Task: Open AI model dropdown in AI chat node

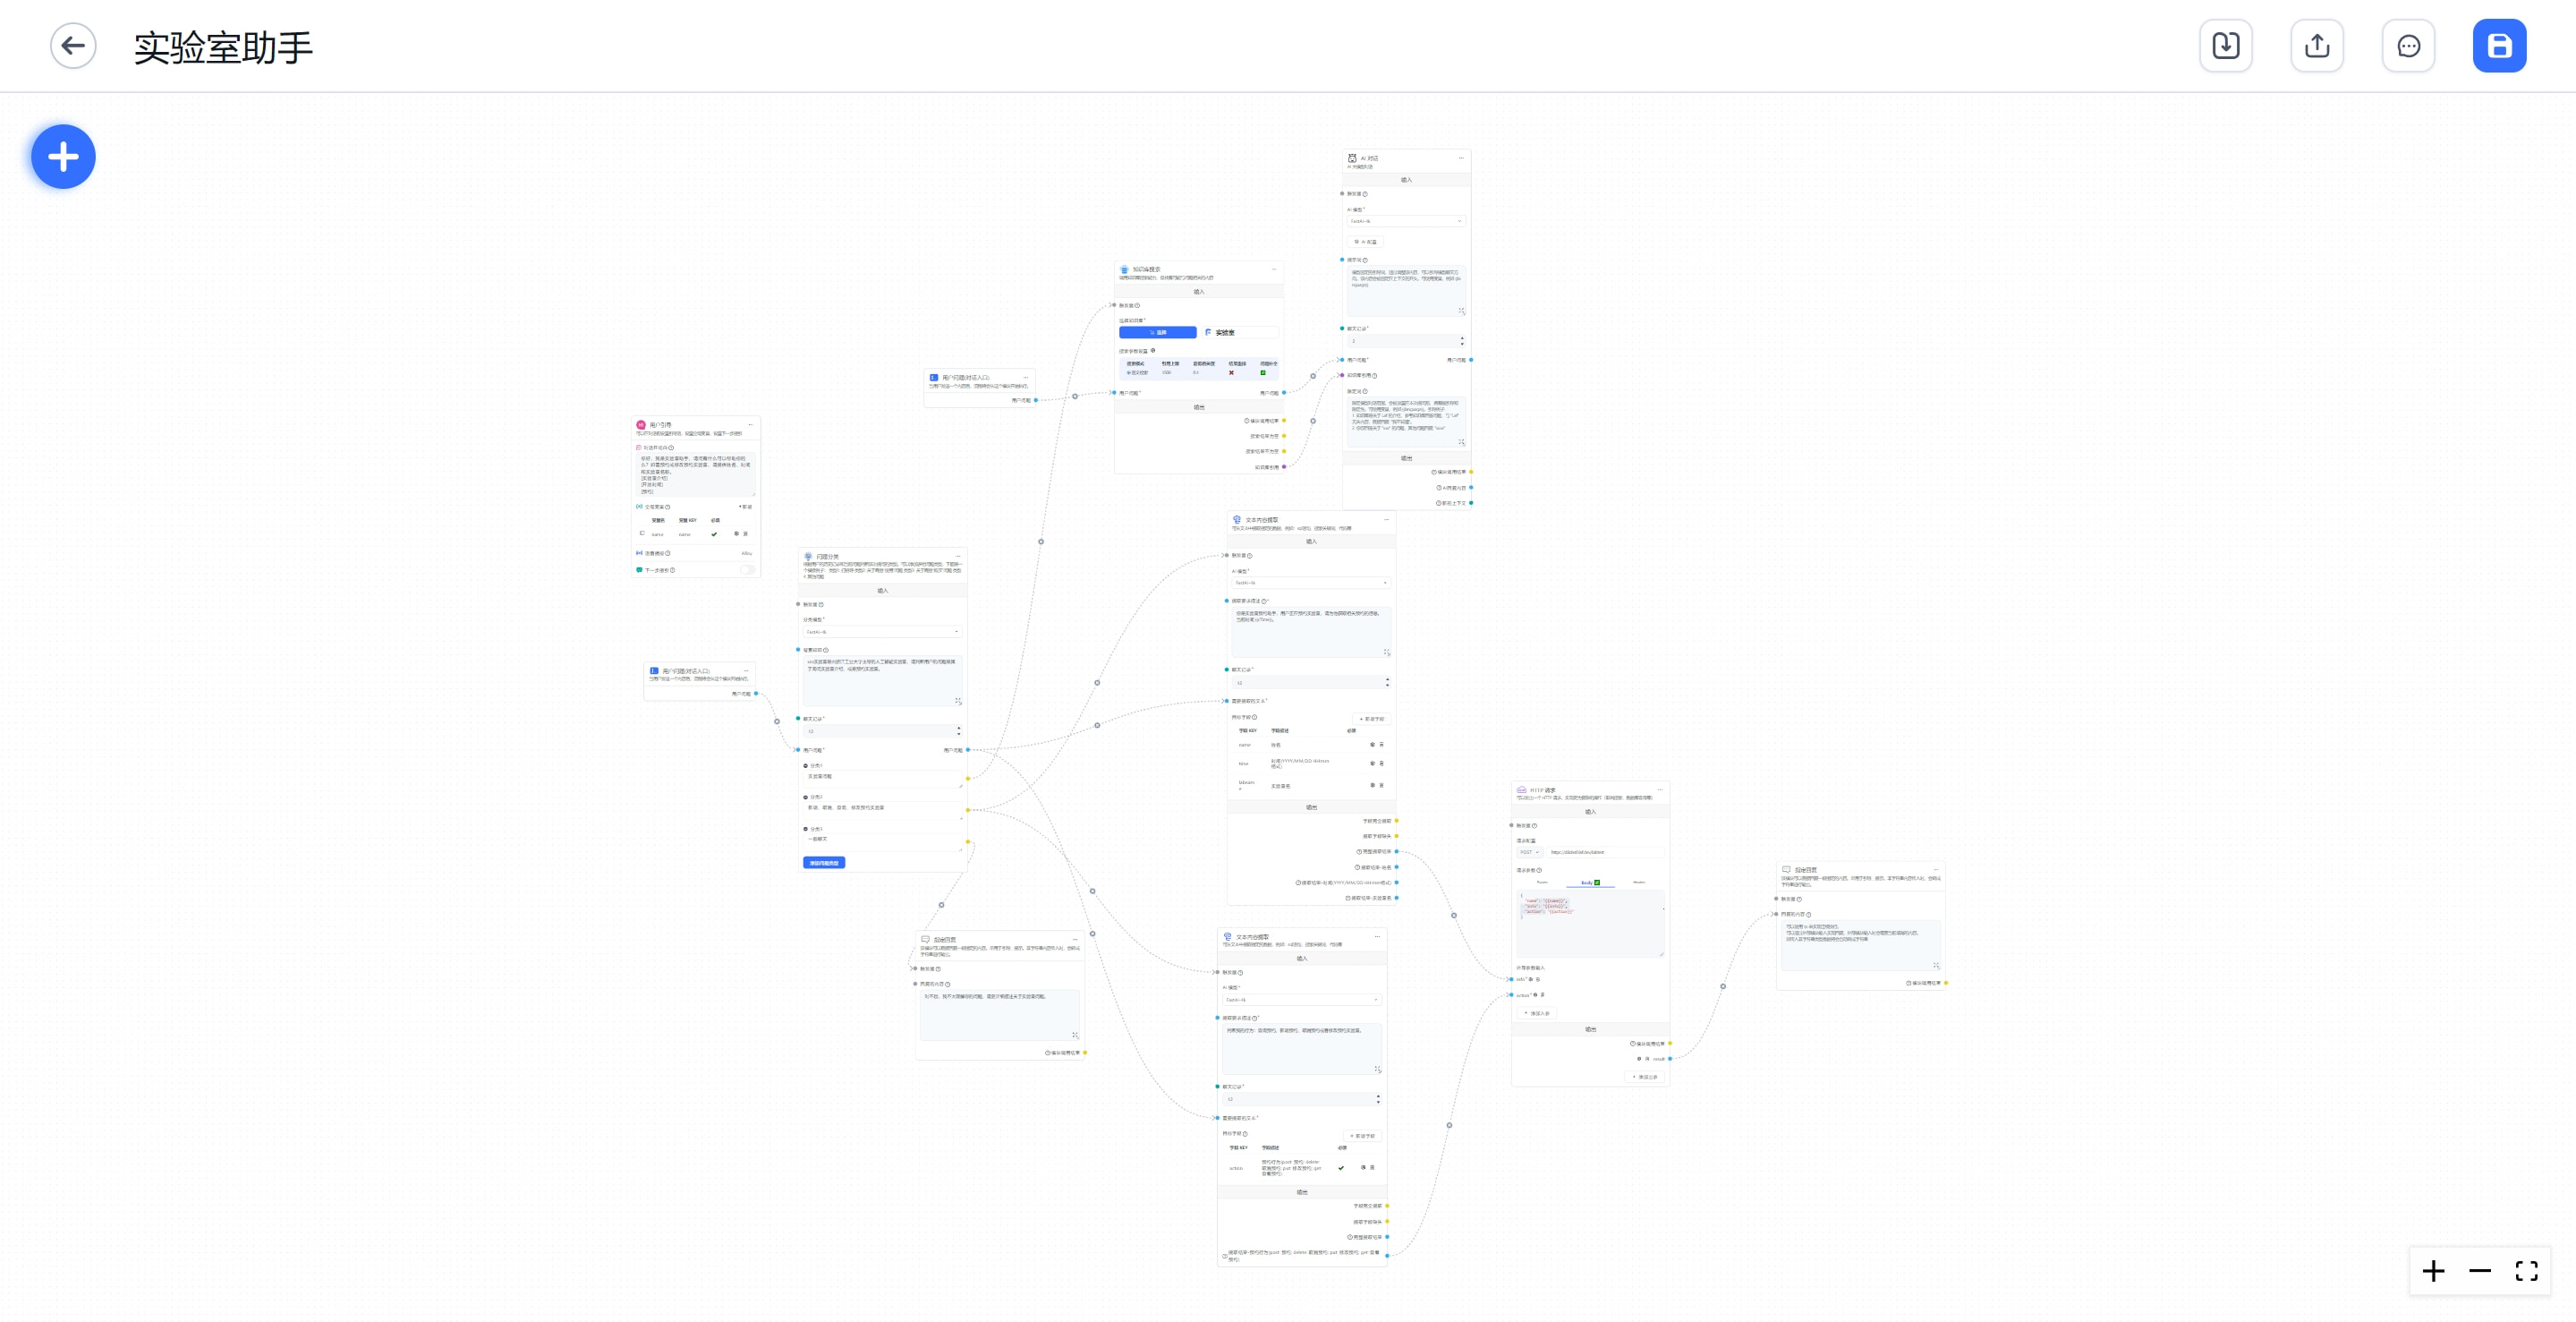Action: coord(1405,221)
